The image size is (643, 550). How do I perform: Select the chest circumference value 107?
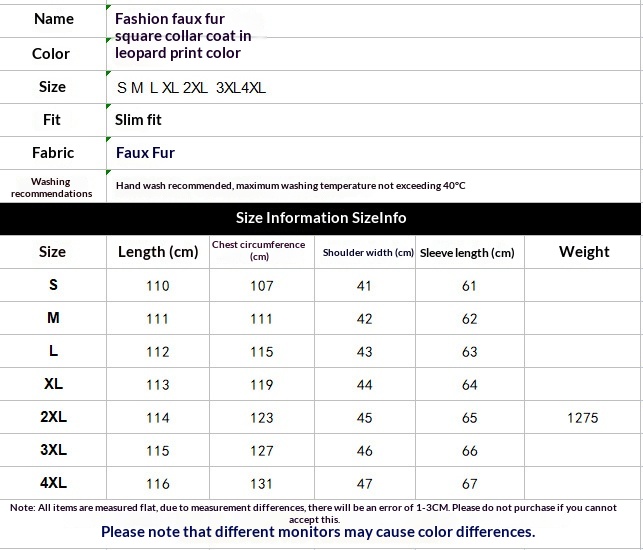pyautogui.click(x=262, y=286)
